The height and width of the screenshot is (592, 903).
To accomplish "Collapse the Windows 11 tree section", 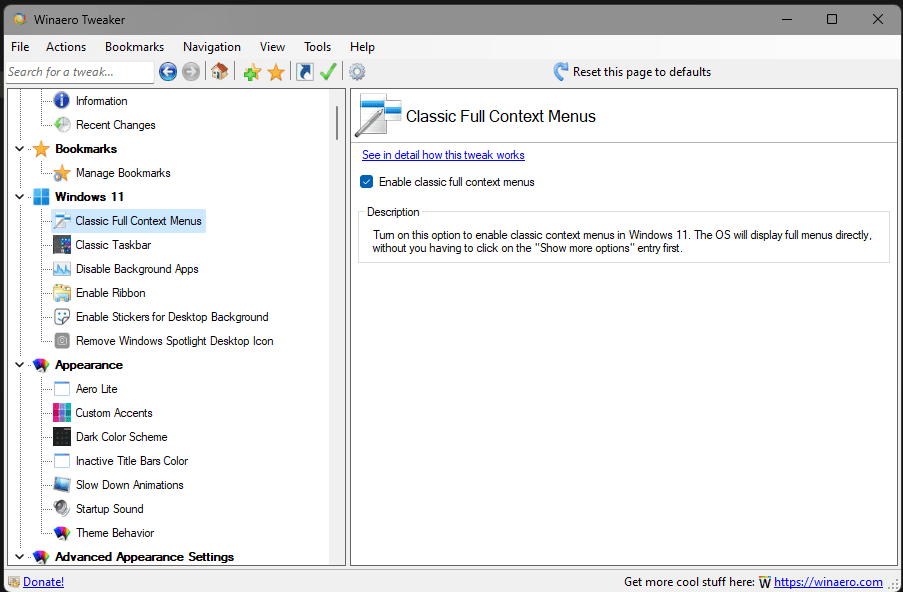I will (x=20, y=197).
